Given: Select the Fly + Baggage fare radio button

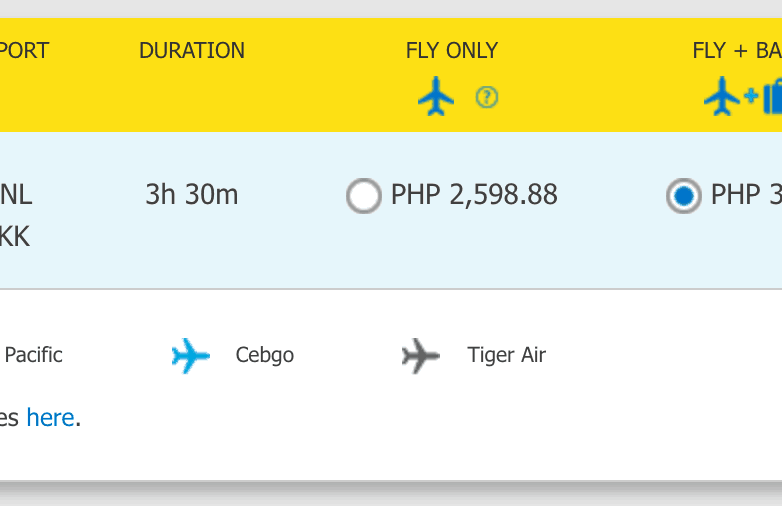Looking at the screenshot, I should 684,196.
